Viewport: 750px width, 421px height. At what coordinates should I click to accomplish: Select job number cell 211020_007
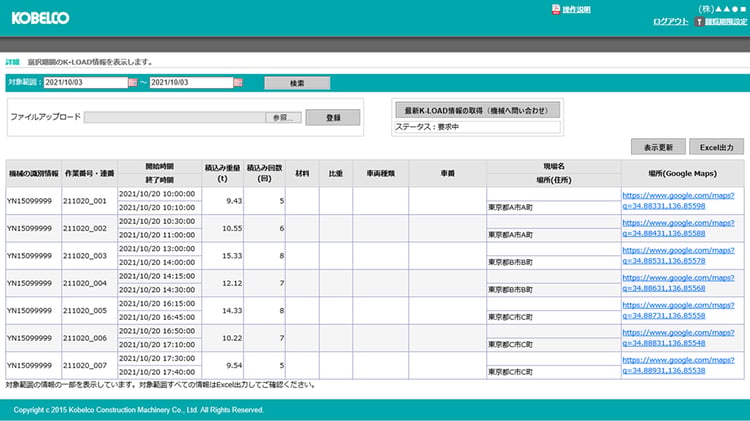89,365
